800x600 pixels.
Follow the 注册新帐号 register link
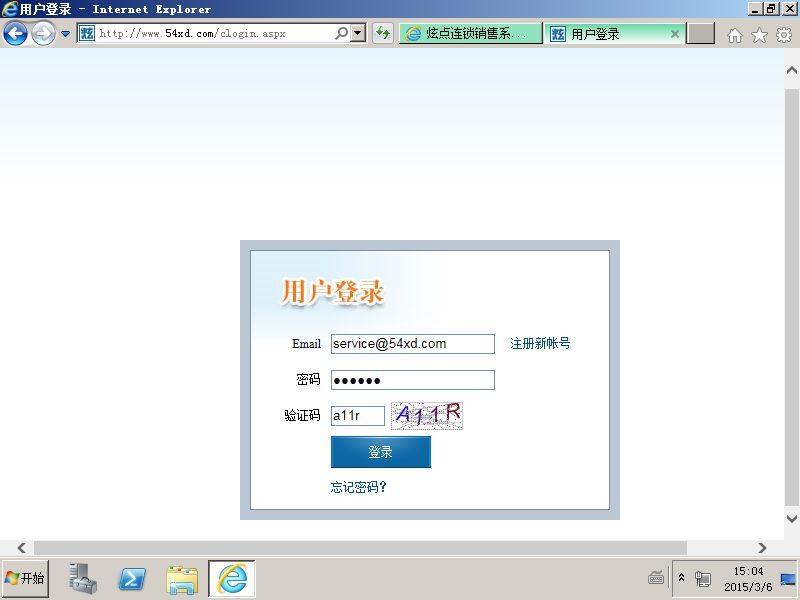[x=540, y=343]
